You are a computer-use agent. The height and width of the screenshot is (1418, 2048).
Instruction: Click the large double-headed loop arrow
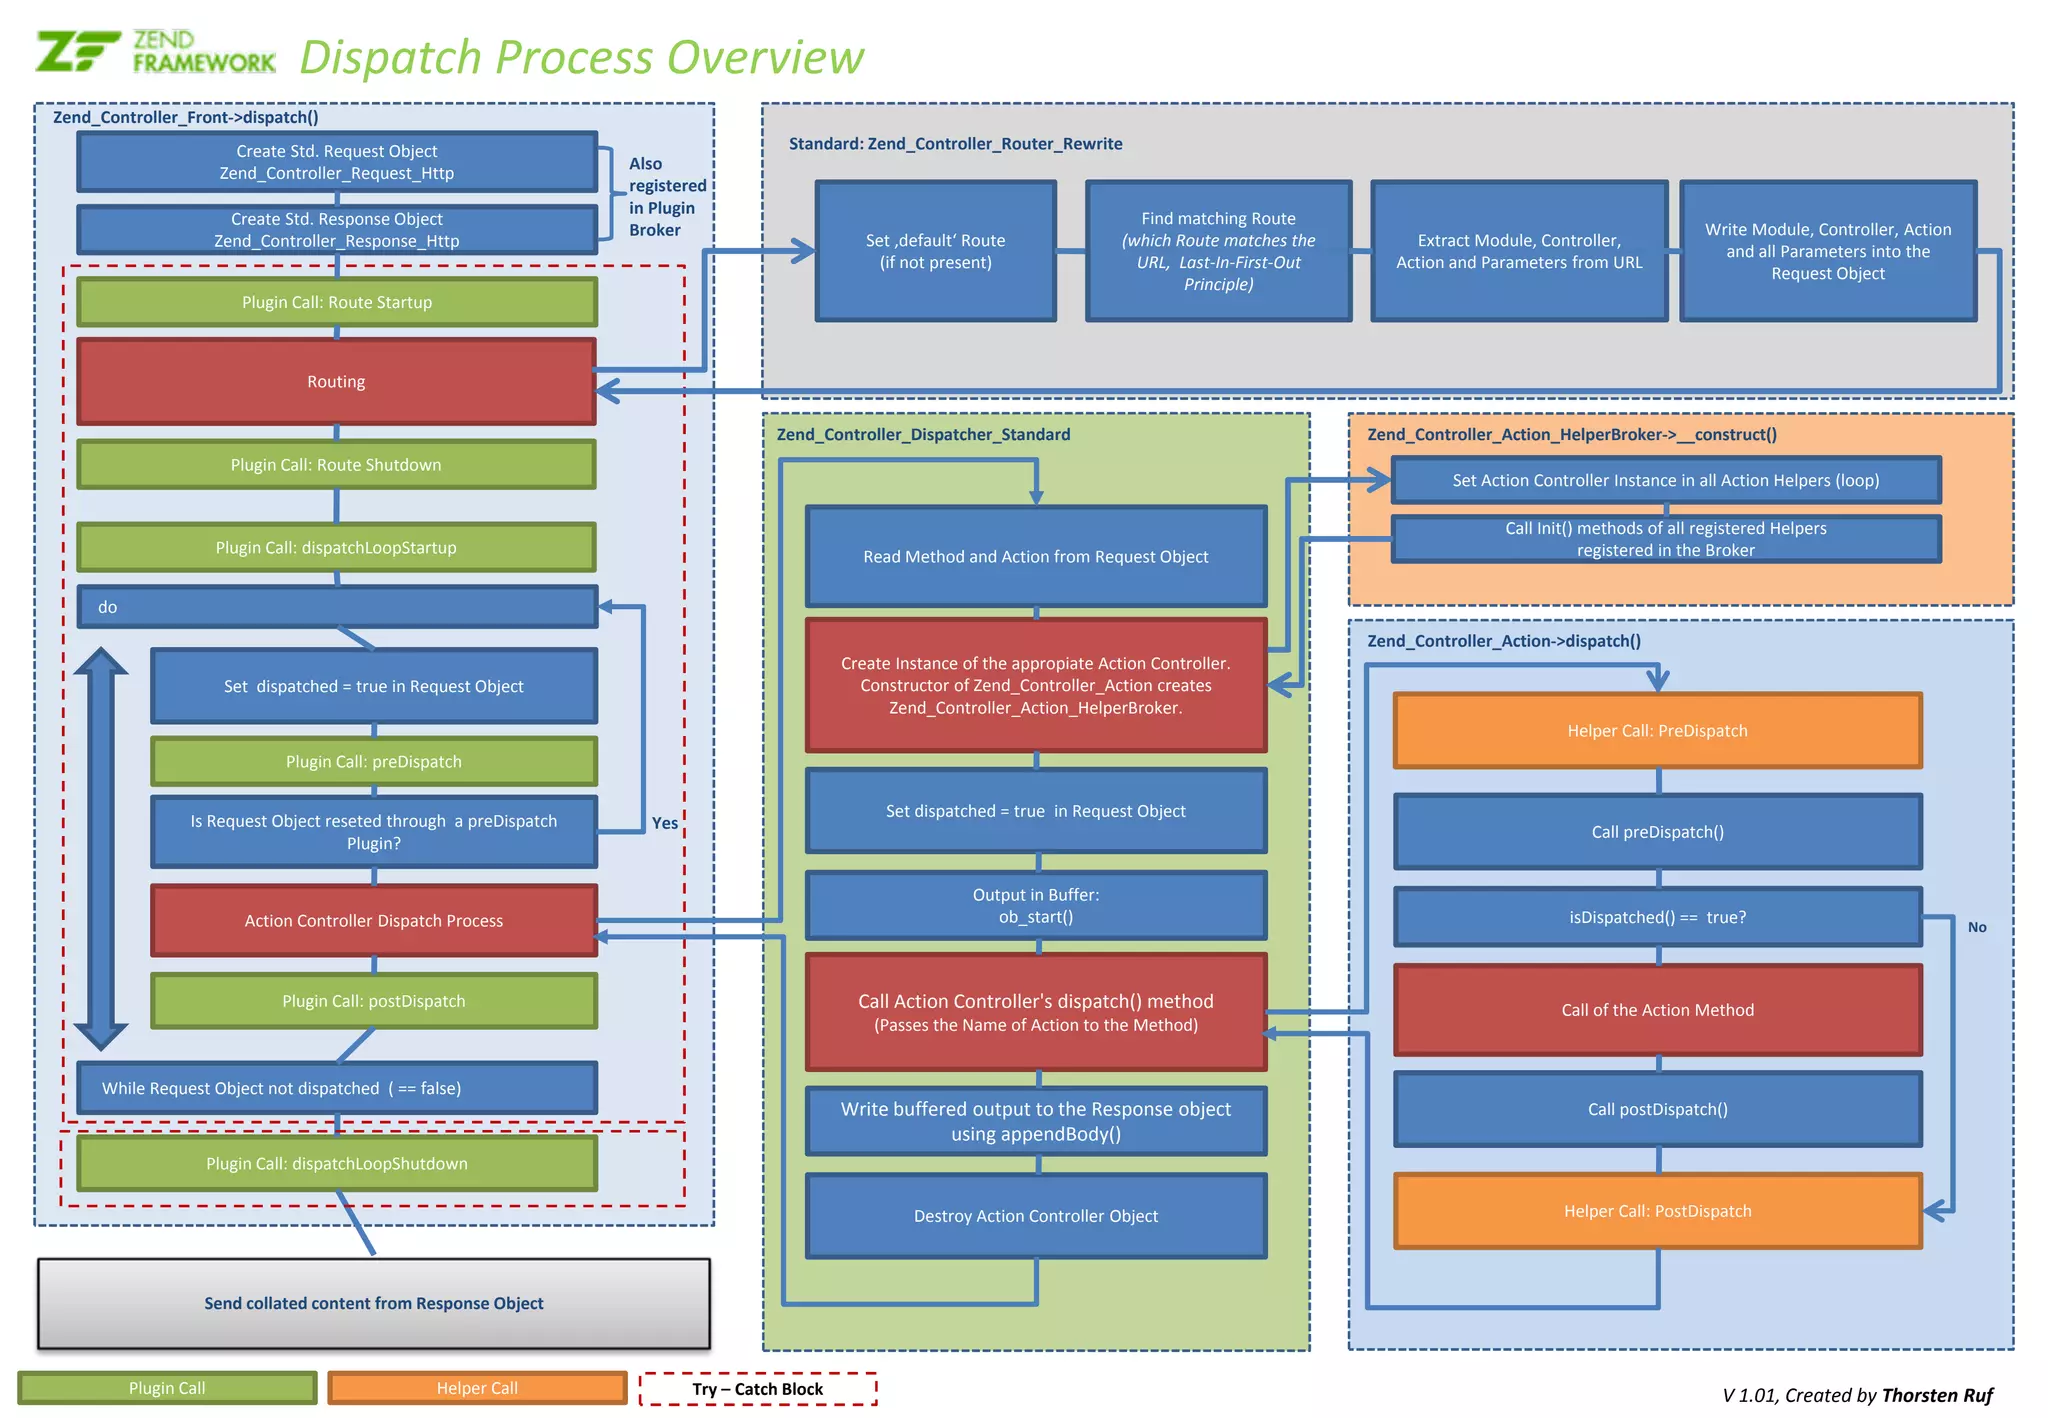100,850
